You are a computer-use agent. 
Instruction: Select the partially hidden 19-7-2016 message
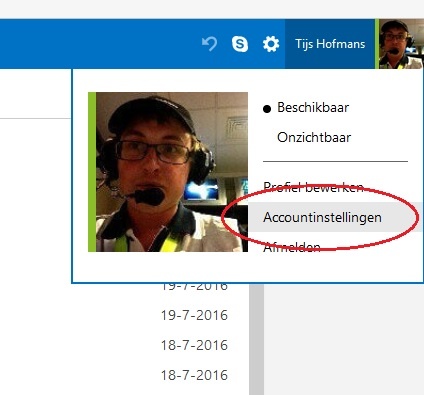point(194,287)
